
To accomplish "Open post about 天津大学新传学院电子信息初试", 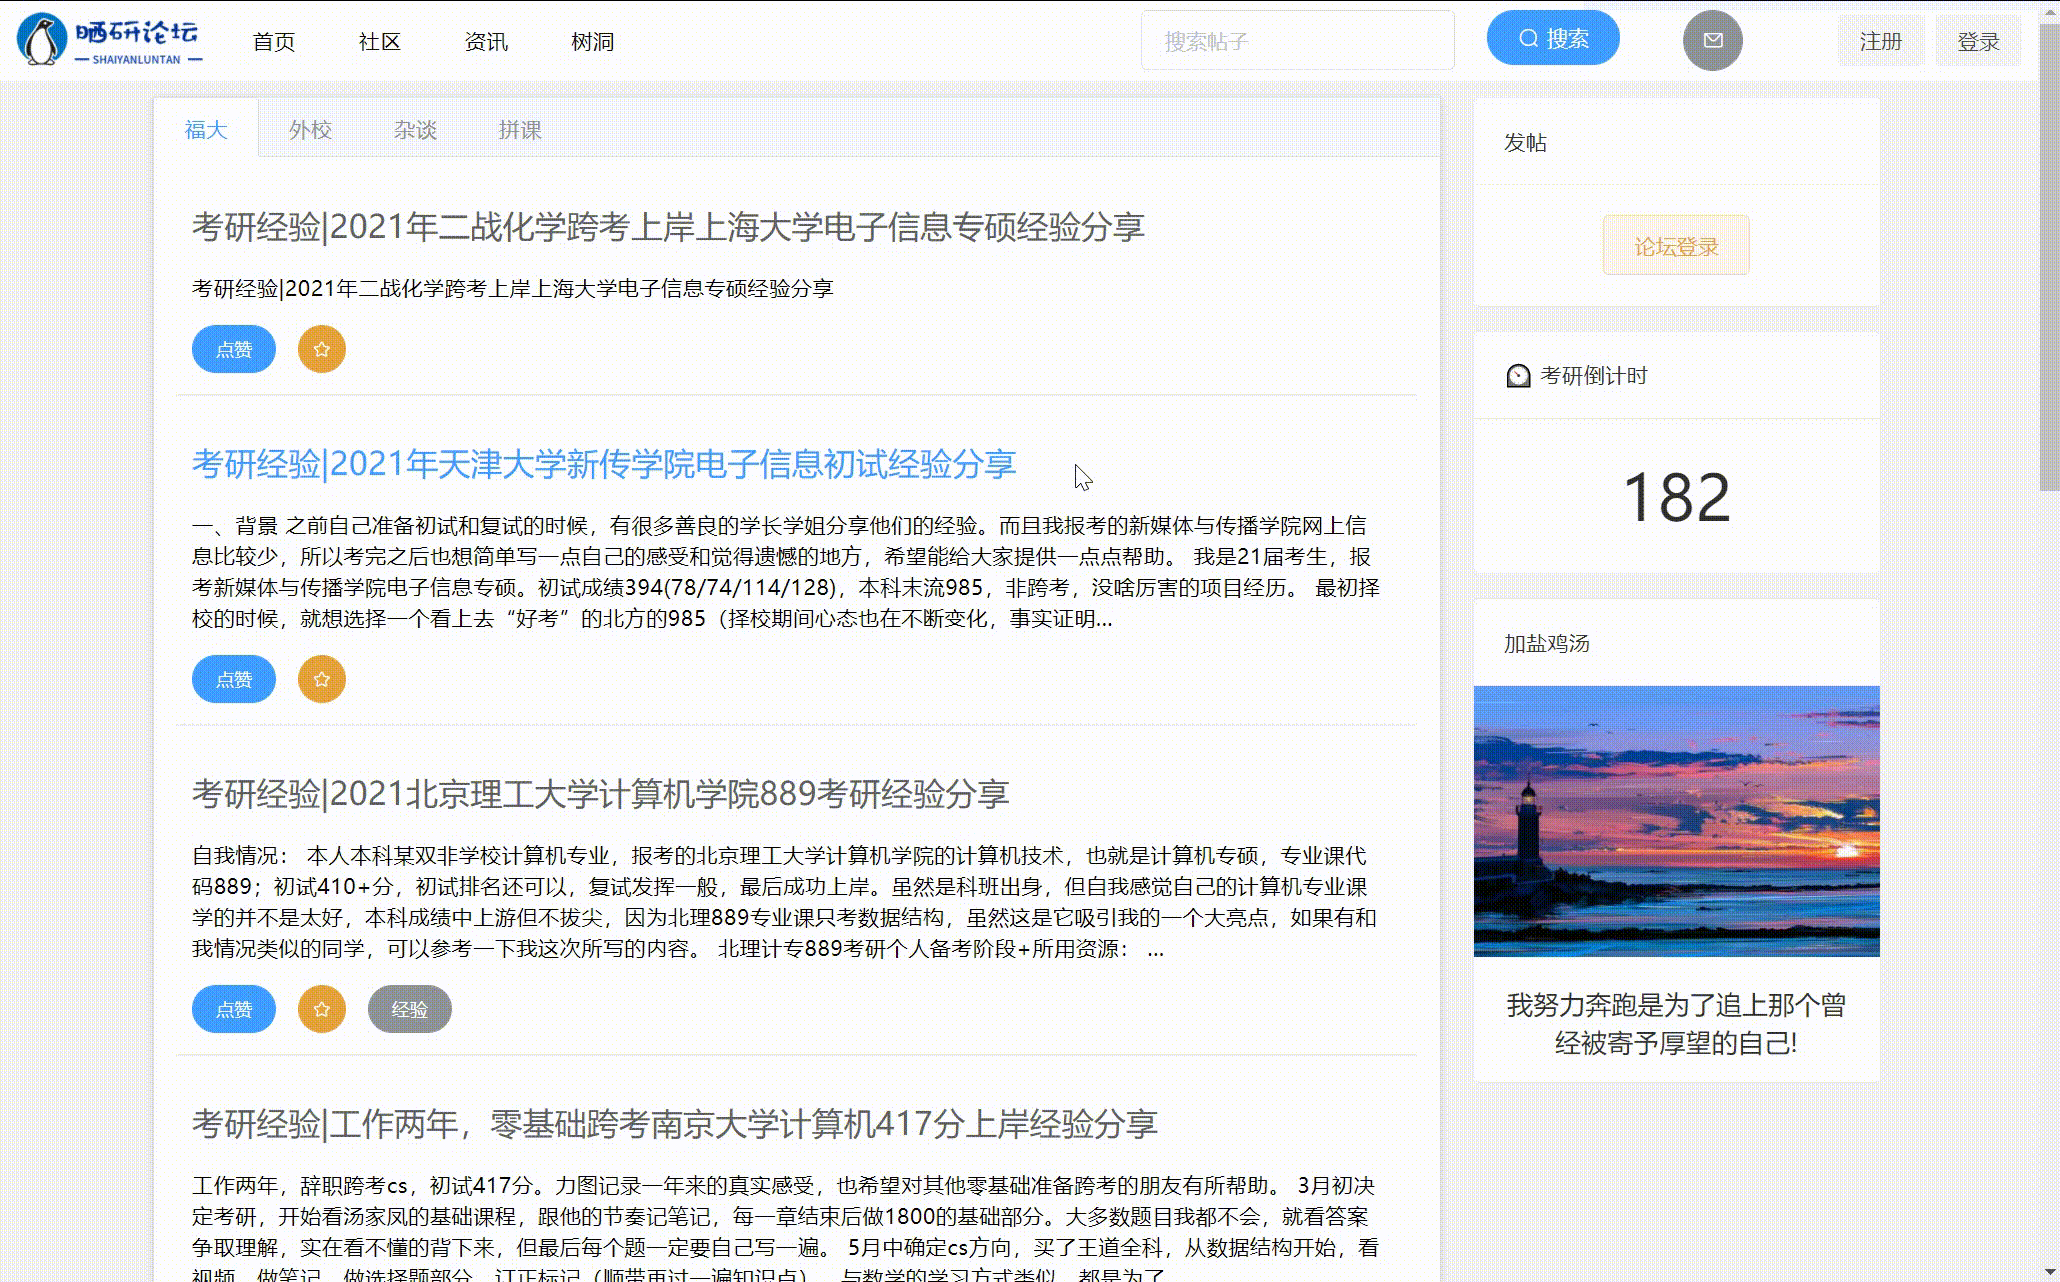I will coord(604,464).
